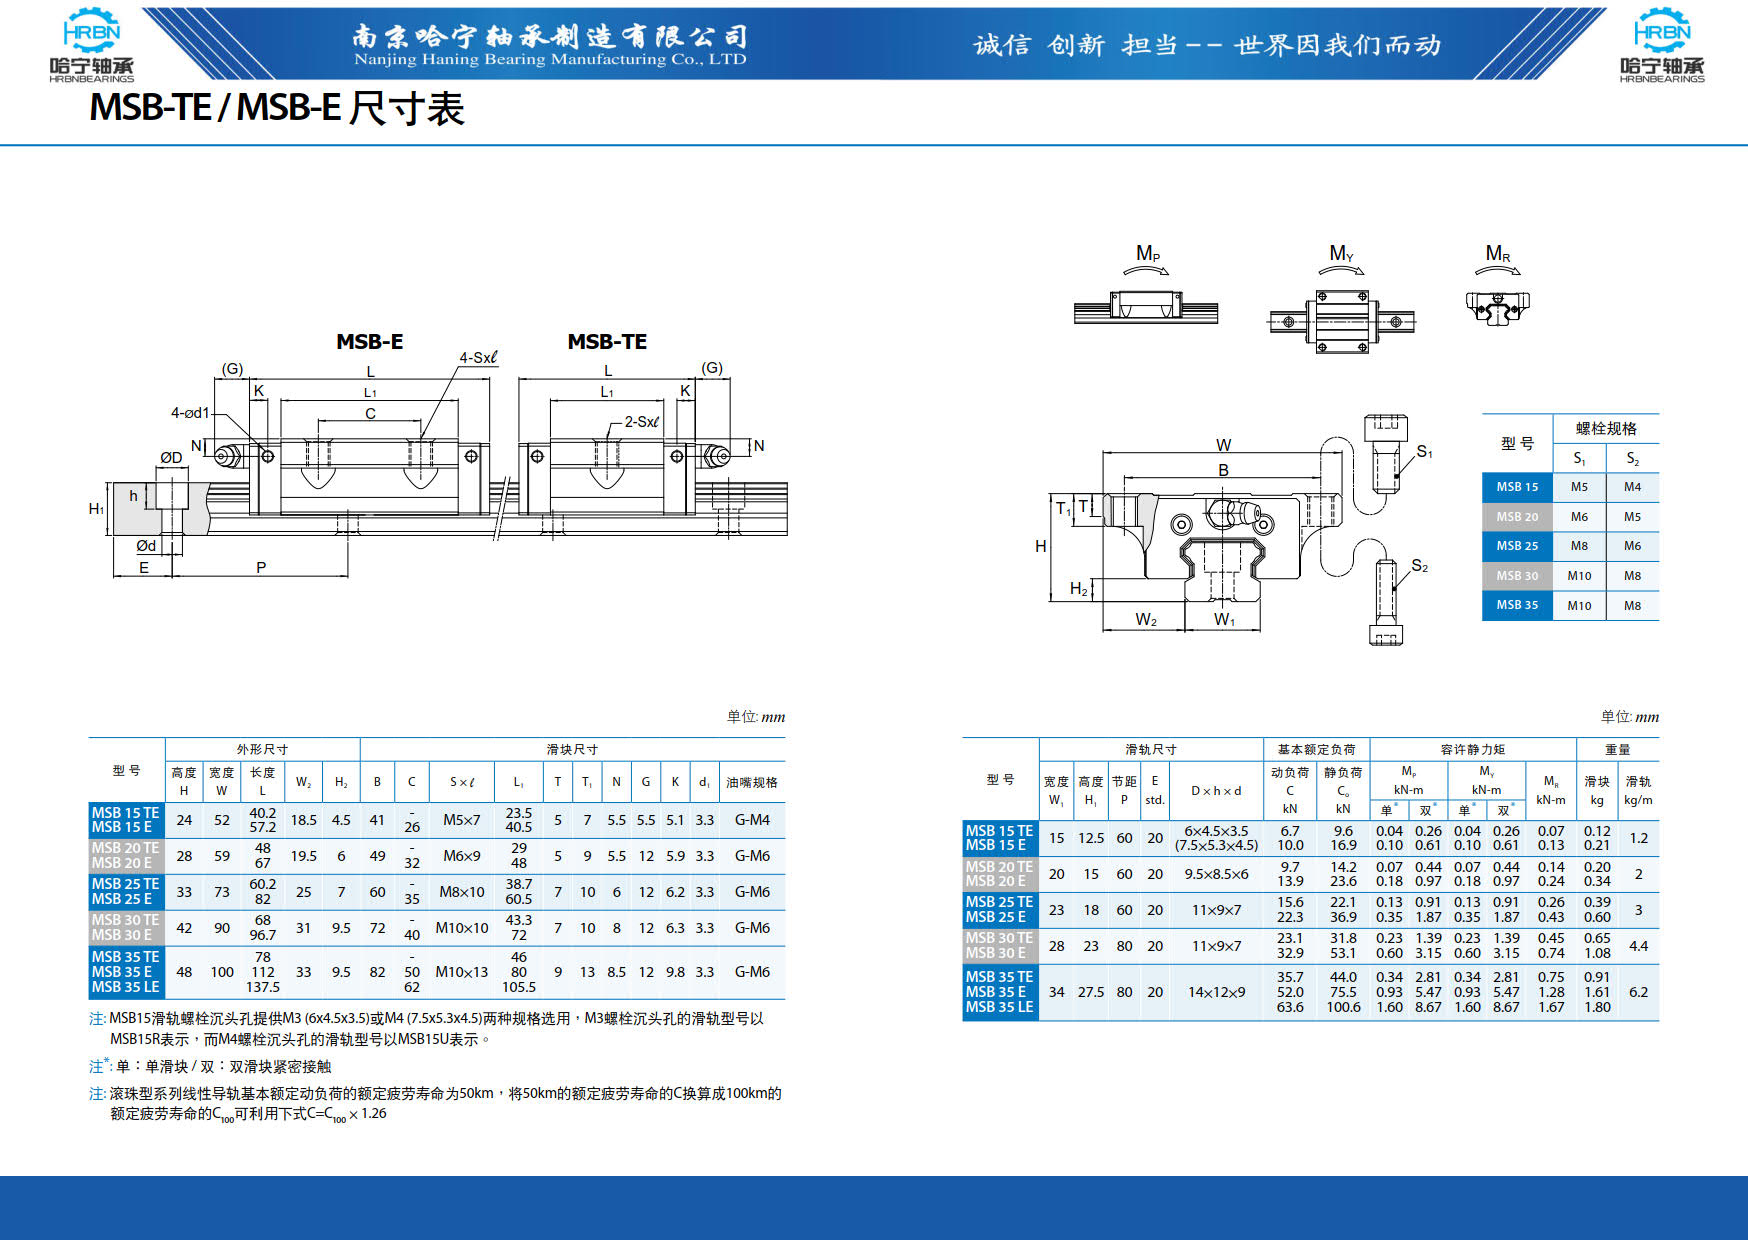Click MSB 35 LE row in right table
The height and width of the screenshot is (1240, 1748).
coord(1000,1007)
